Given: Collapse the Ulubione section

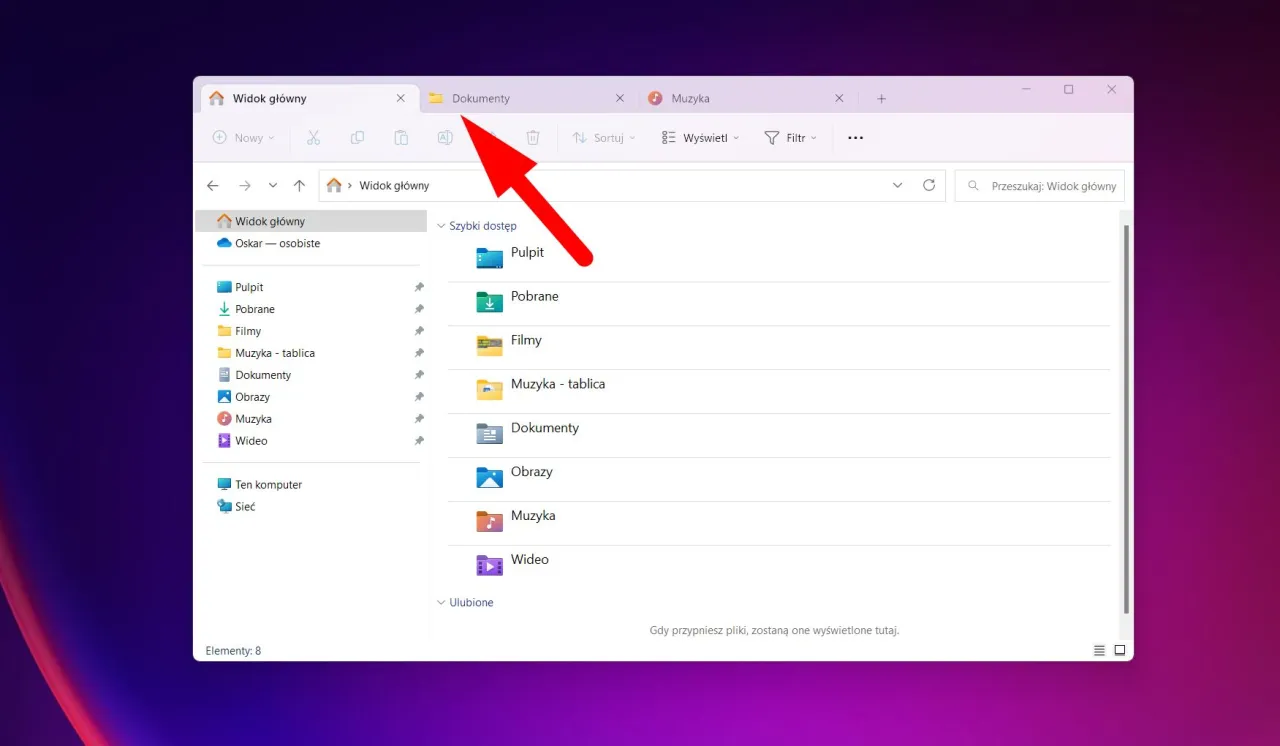Looking at the screenshot, I should tap(441, 602).
